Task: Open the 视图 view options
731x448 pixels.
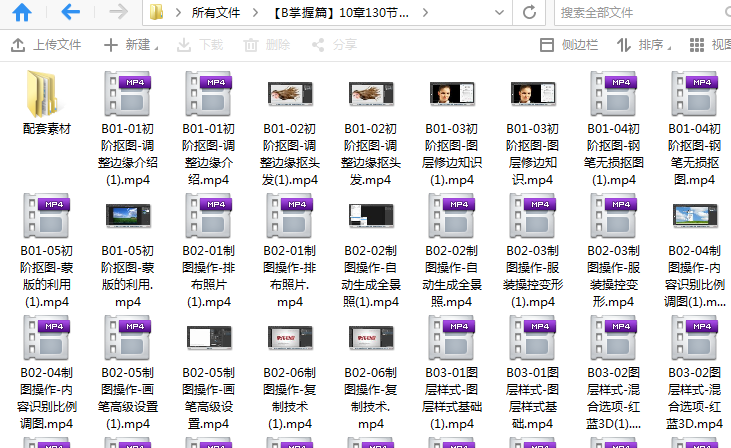Action: coord(710,45)
